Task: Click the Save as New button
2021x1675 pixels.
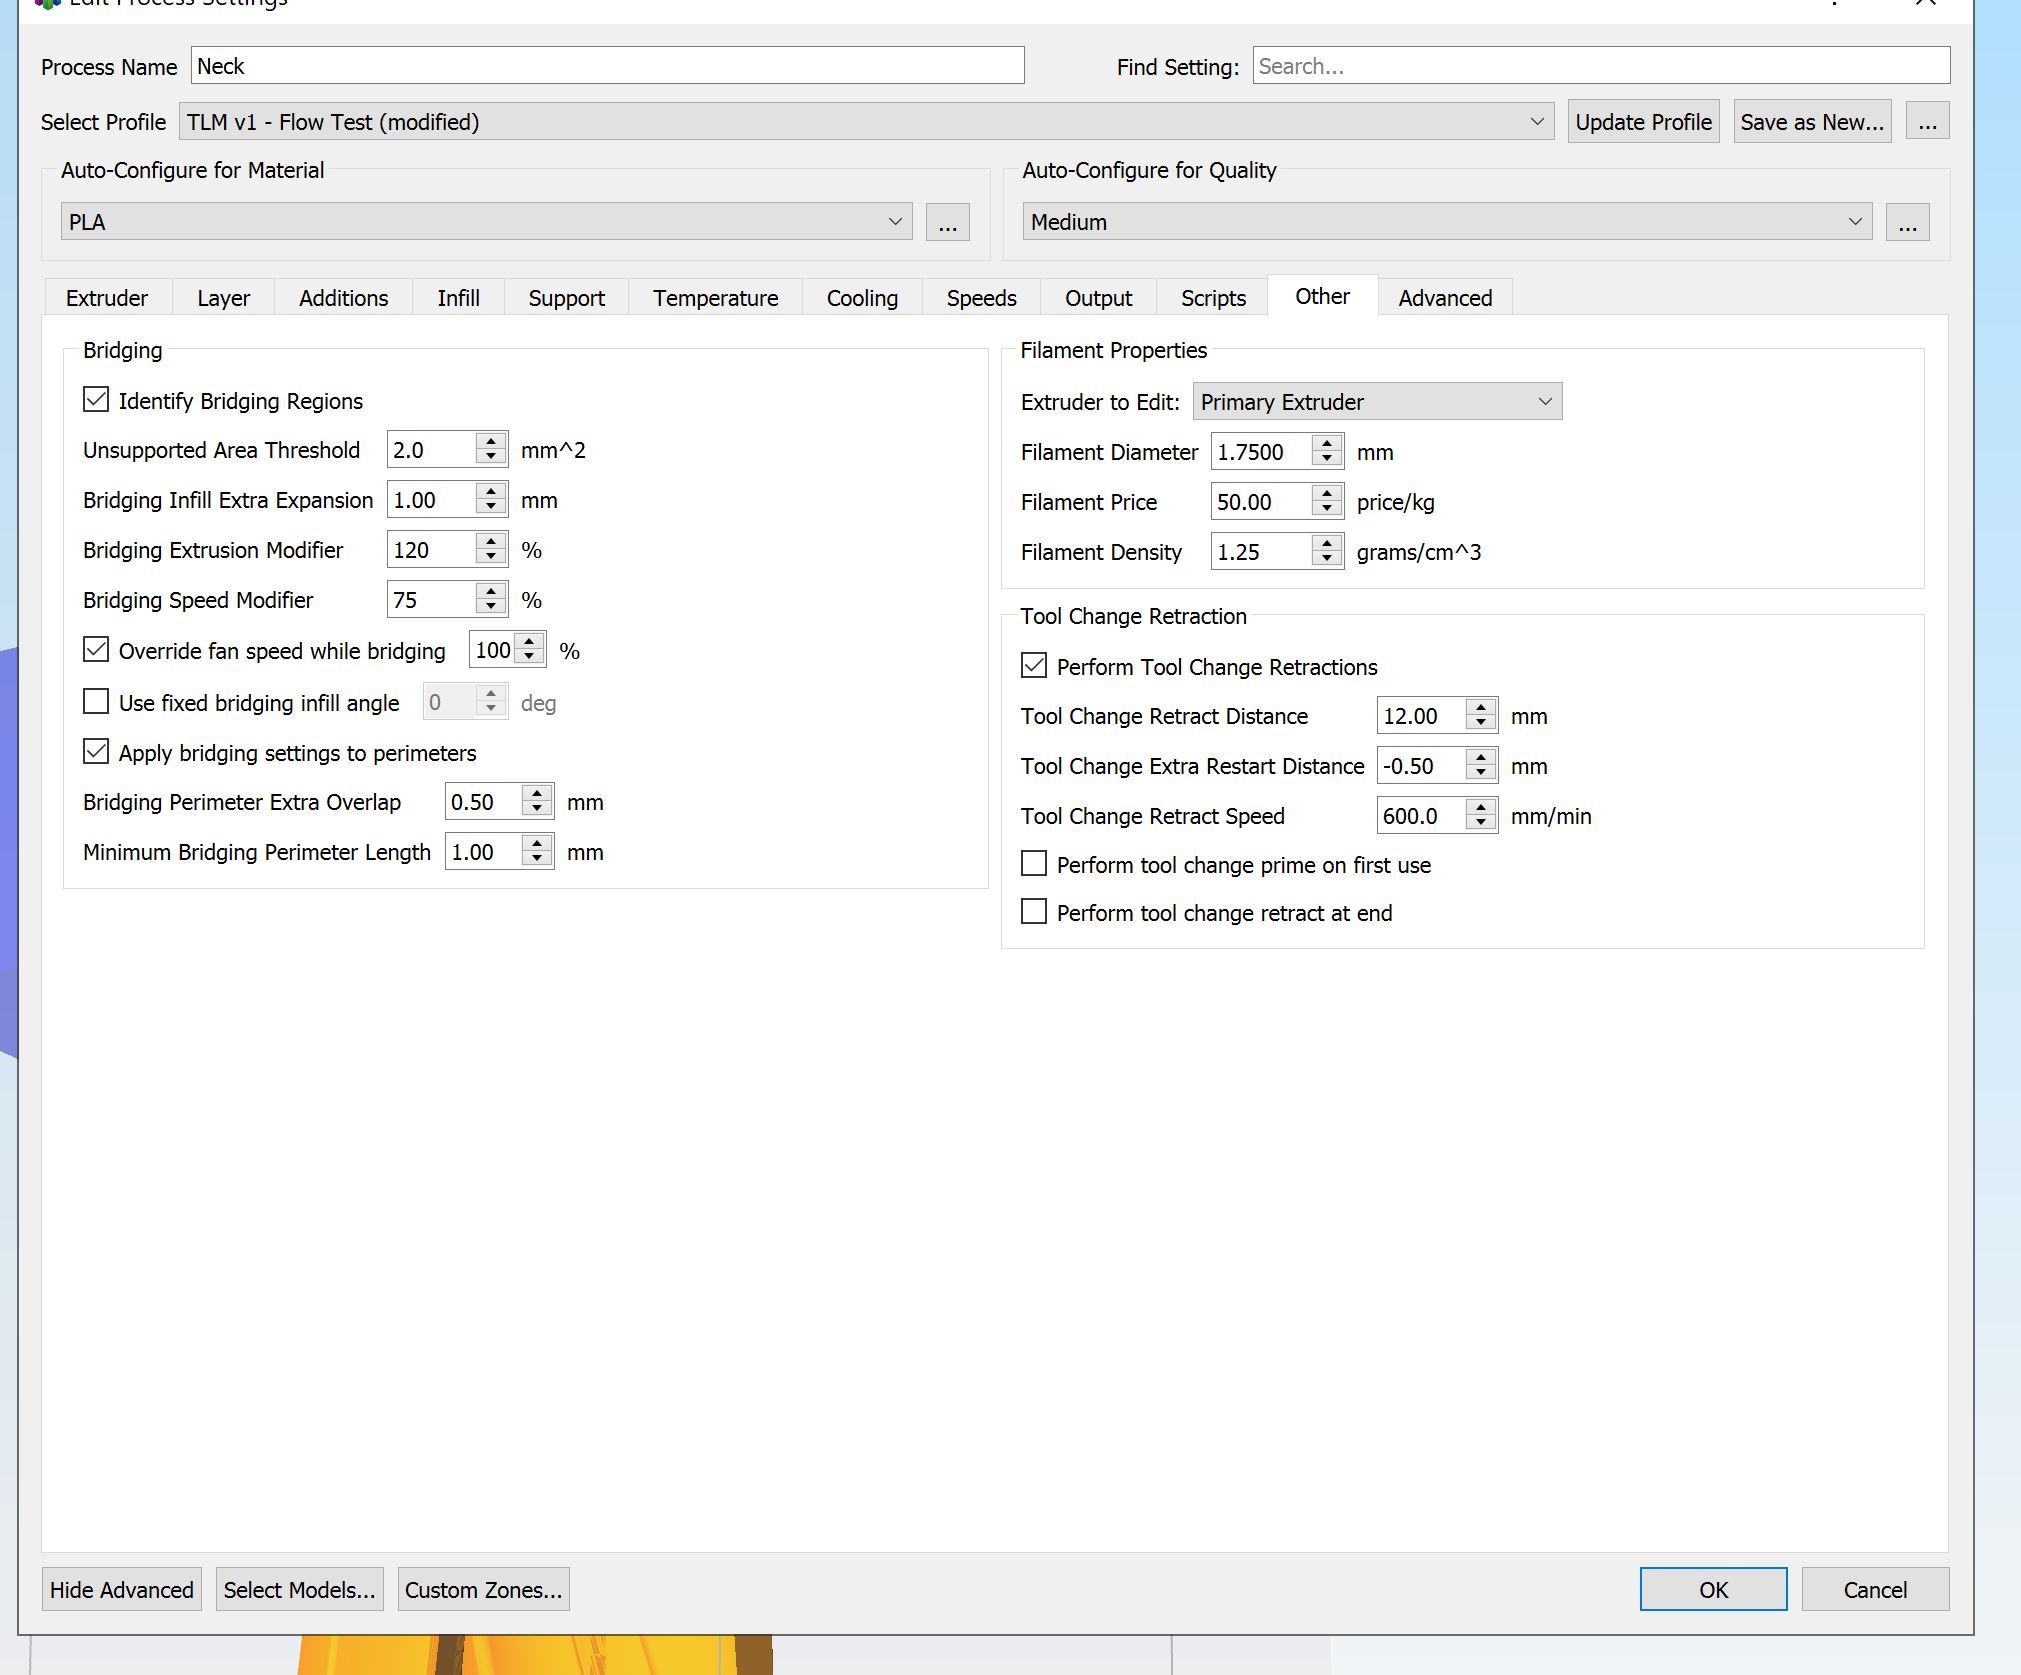Action: tap(1812, 122)
